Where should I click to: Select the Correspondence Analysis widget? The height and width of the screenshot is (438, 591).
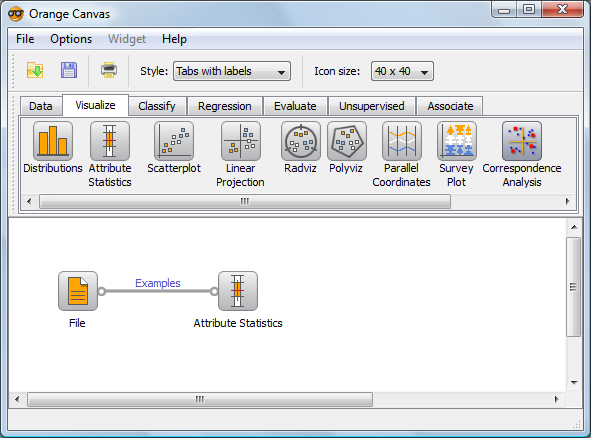pos(522,141)
